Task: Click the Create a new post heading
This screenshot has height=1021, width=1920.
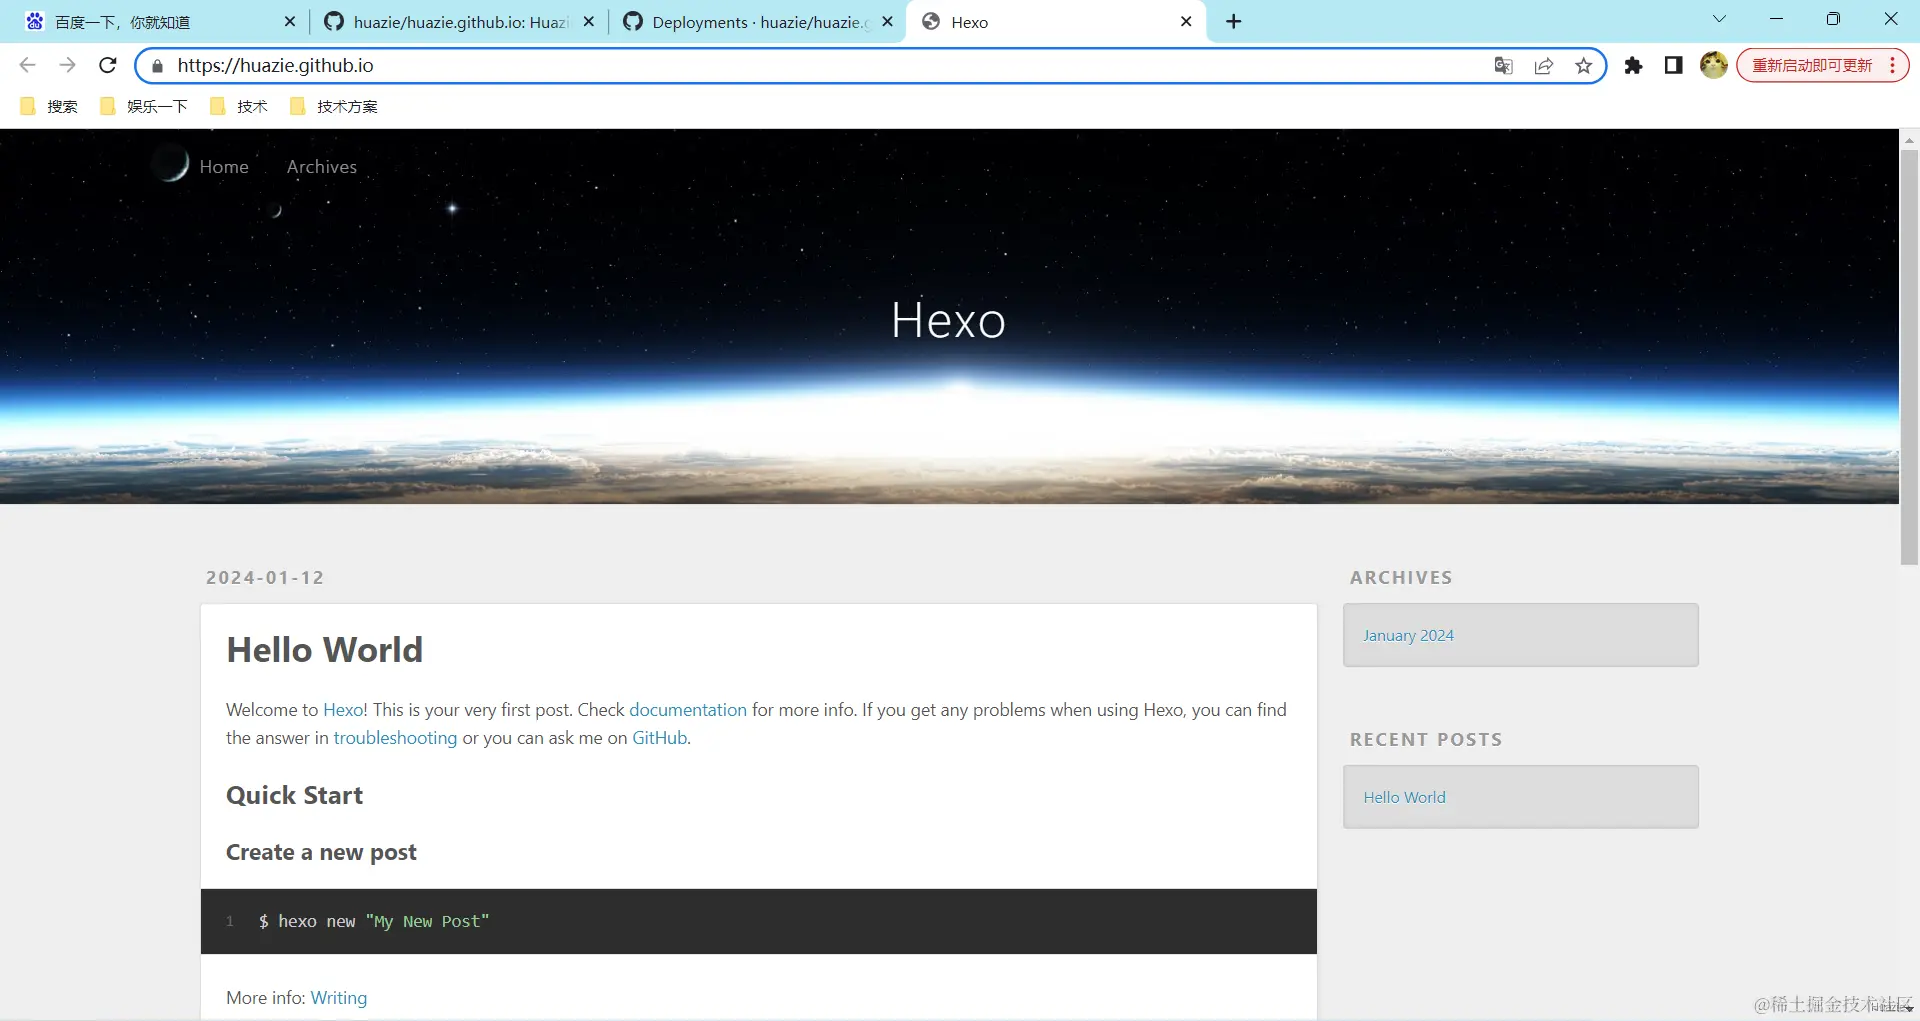Action: click(321, 853)
